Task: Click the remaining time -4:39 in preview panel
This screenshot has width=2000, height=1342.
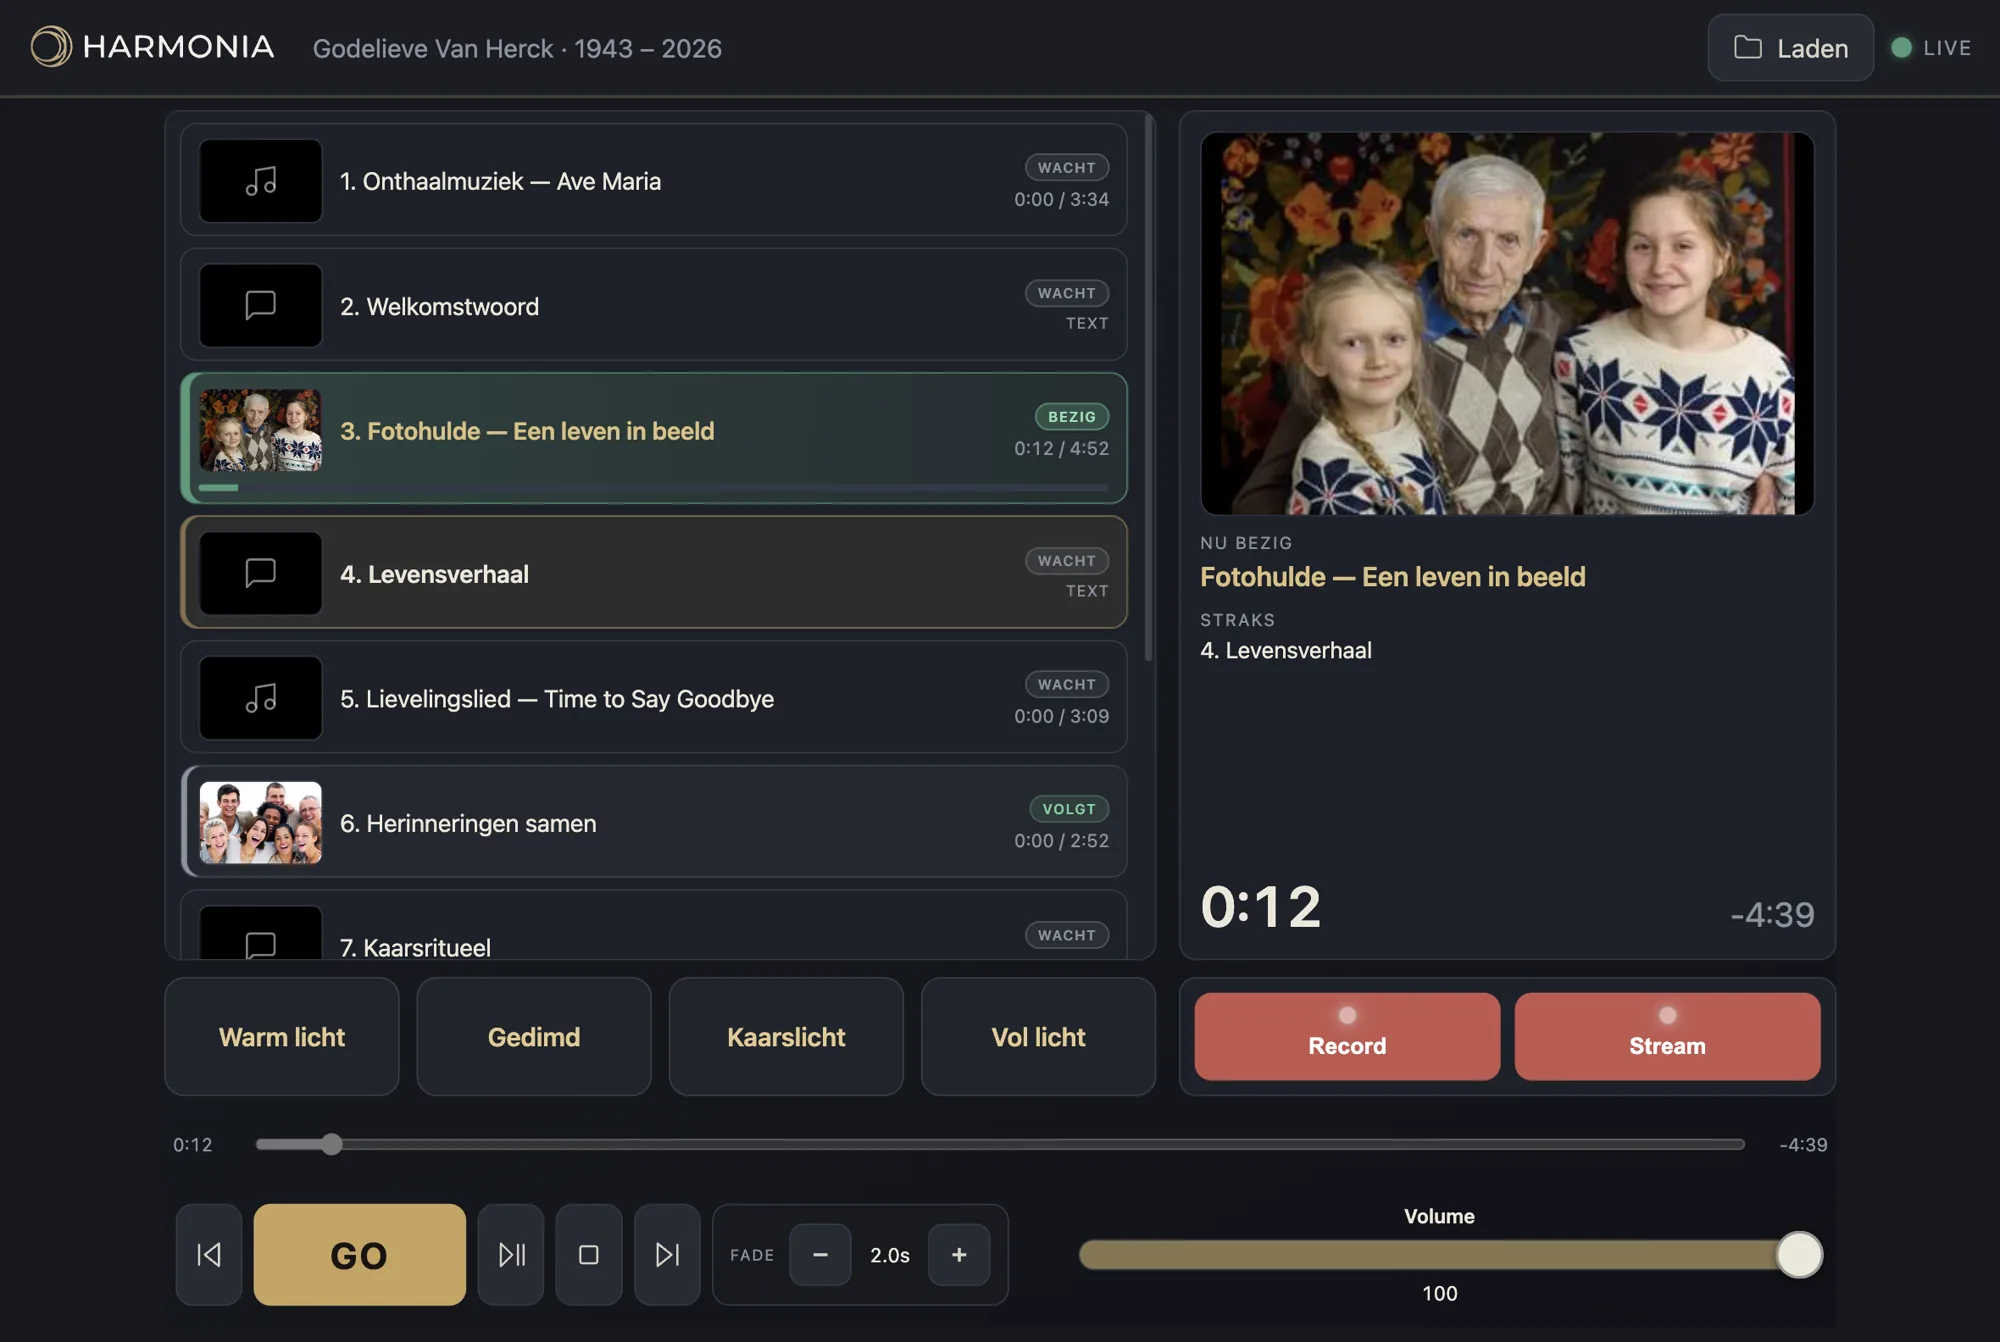Action: pyautogui.click(x=1772, y=914)
